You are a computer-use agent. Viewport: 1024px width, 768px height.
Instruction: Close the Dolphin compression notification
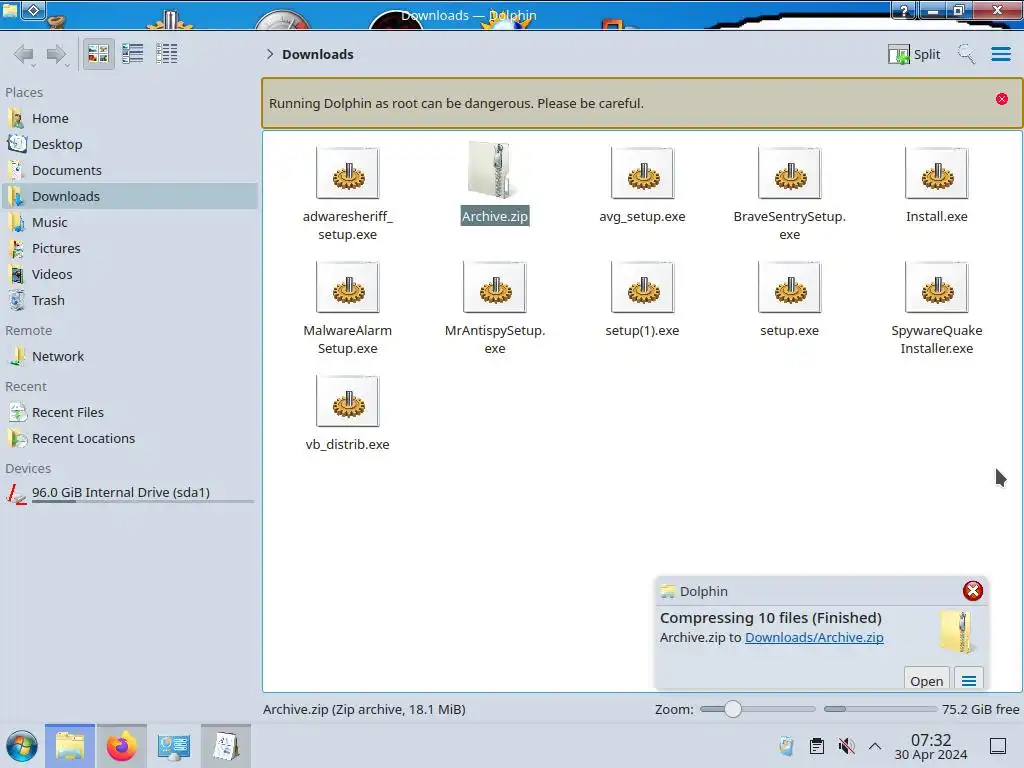[972, 591]
